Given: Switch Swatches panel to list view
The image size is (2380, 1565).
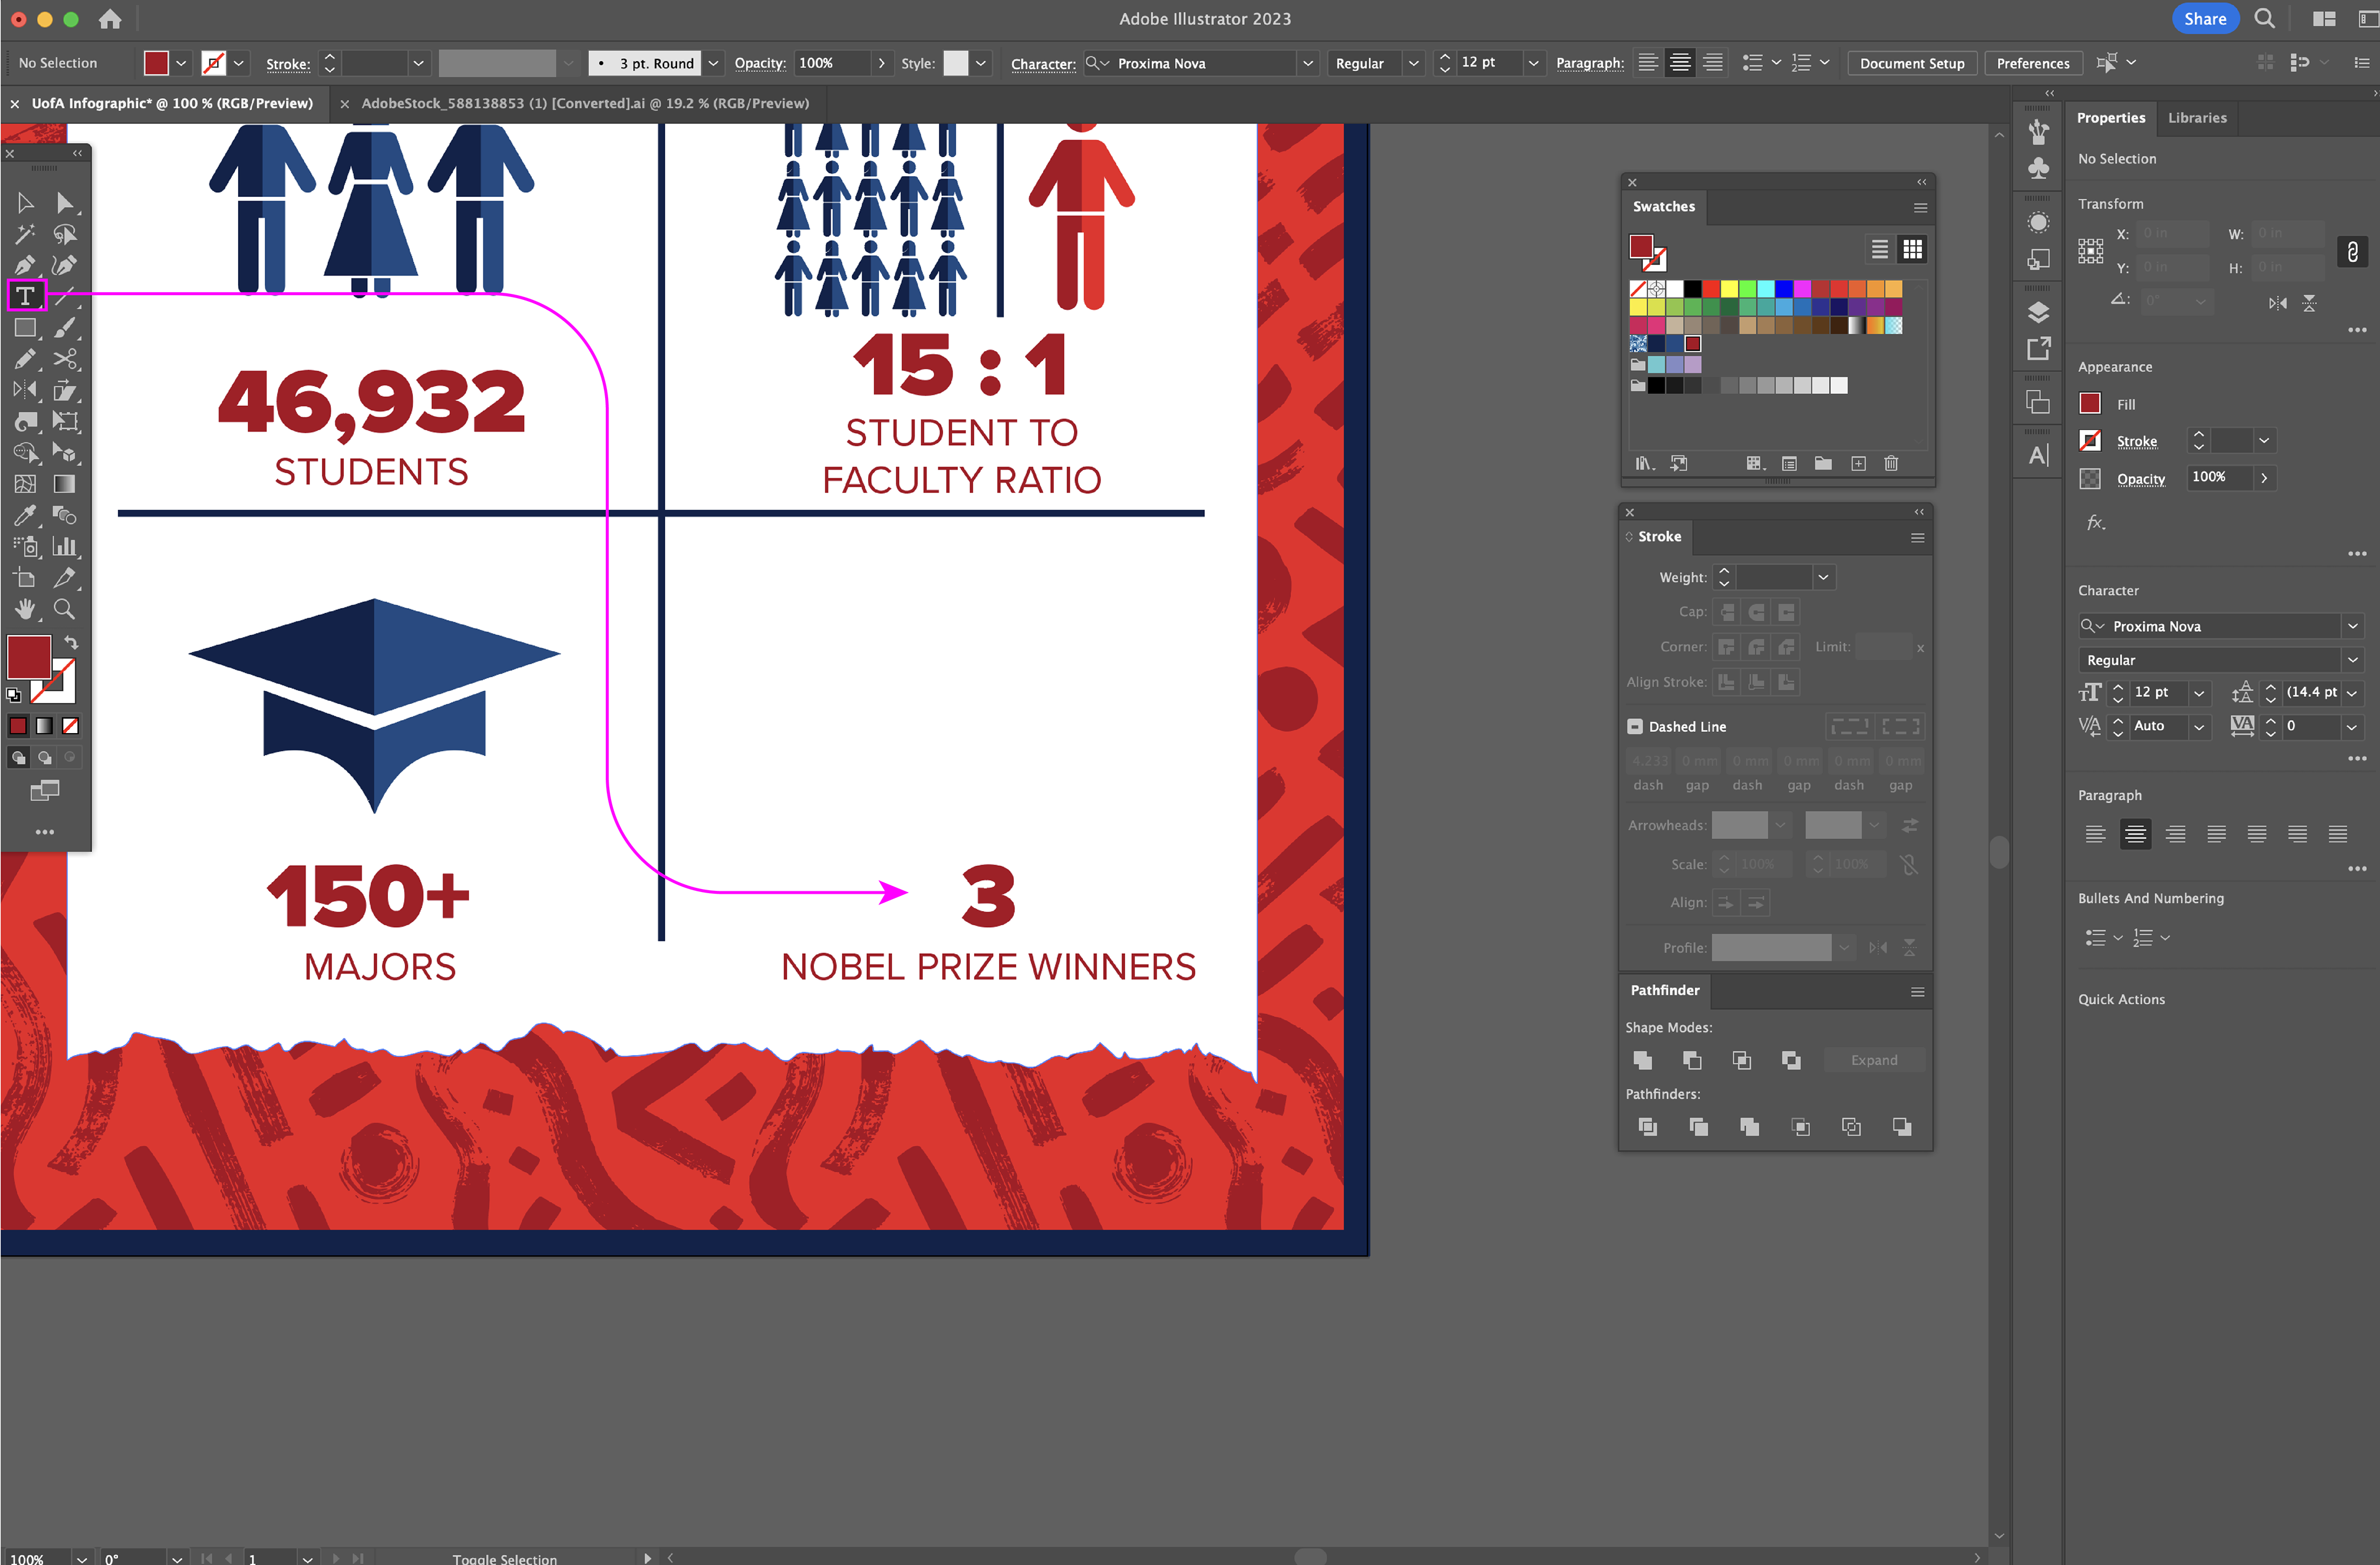Looking at the screenshot, I should 1879,249.
